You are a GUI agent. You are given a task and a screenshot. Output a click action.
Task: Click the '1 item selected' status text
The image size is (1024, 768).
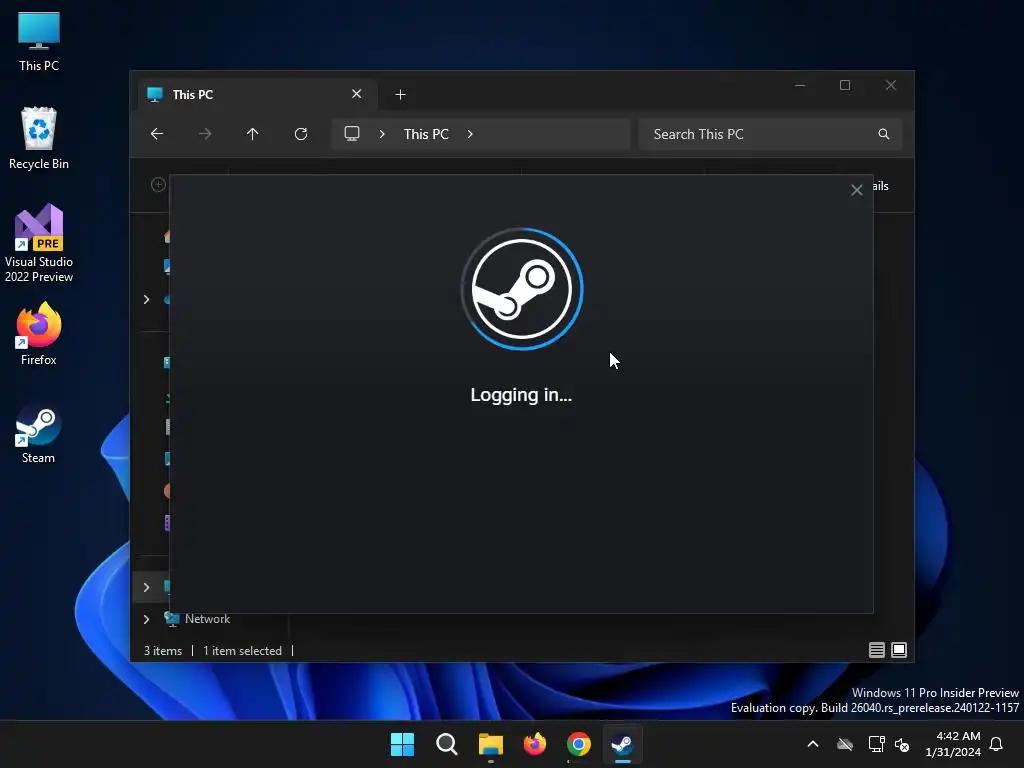tap(242, 650)
